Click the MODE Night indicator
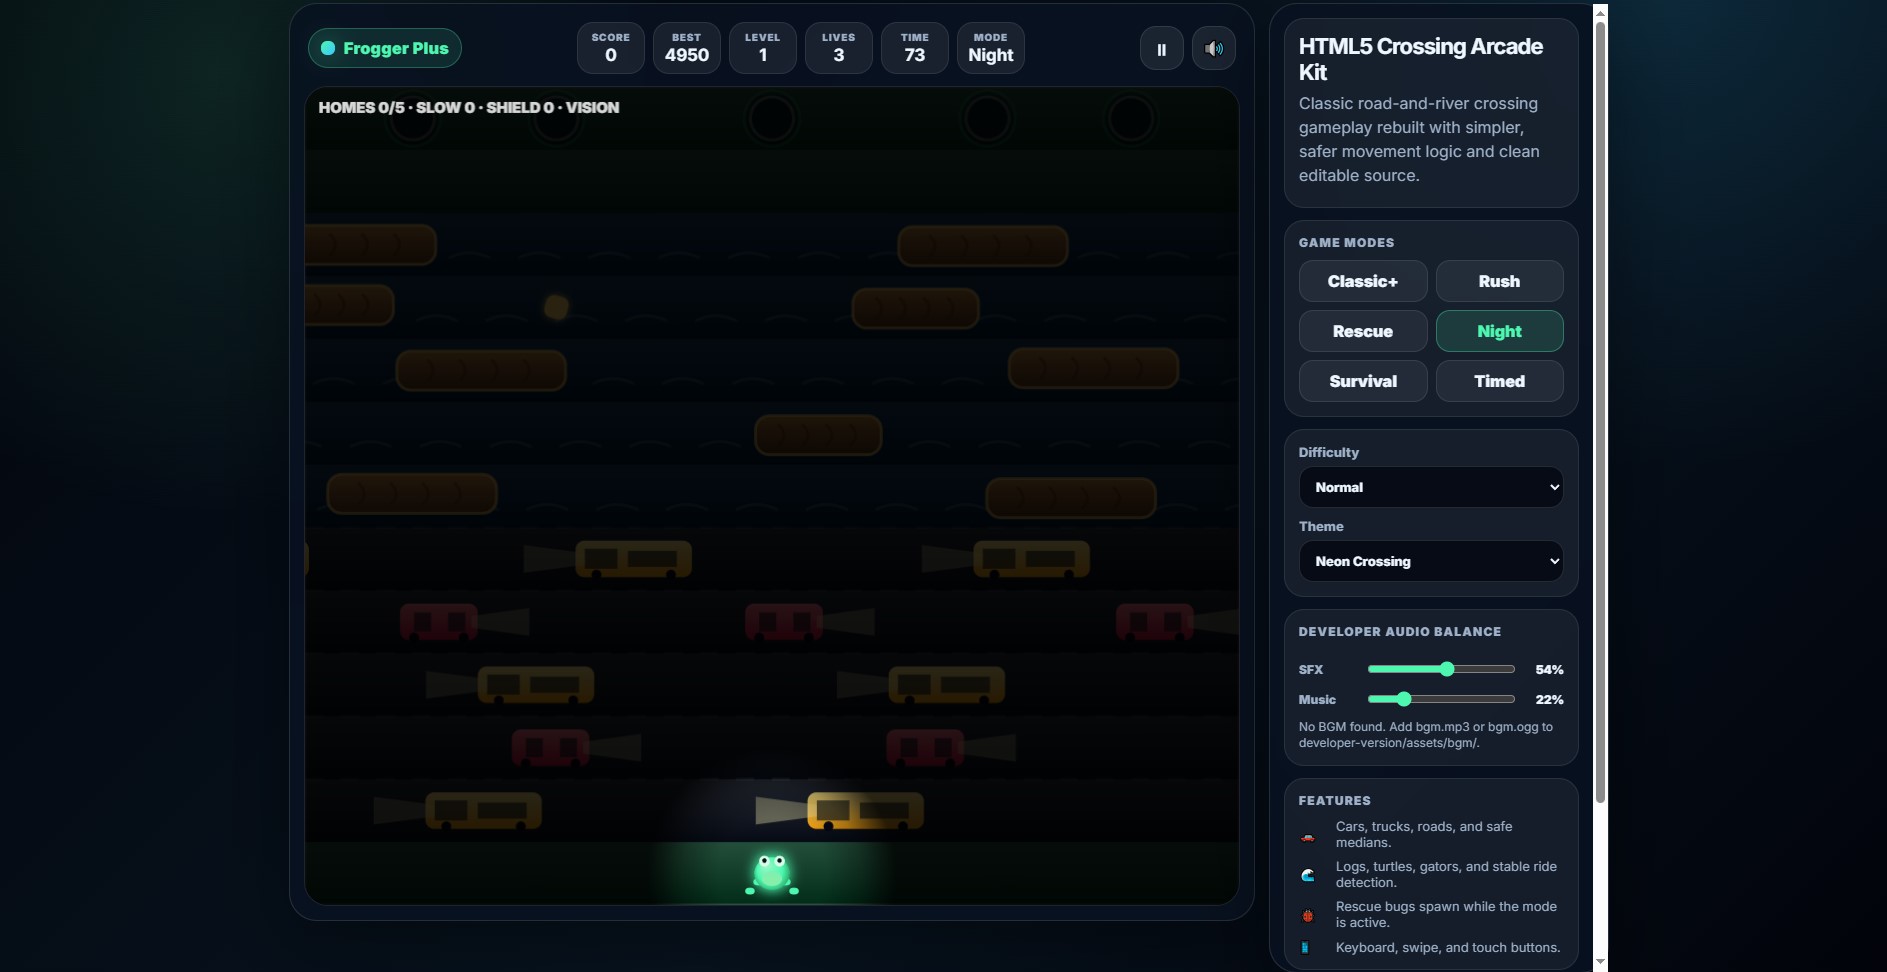This screenshot has width=1887, height=972. 990,48
